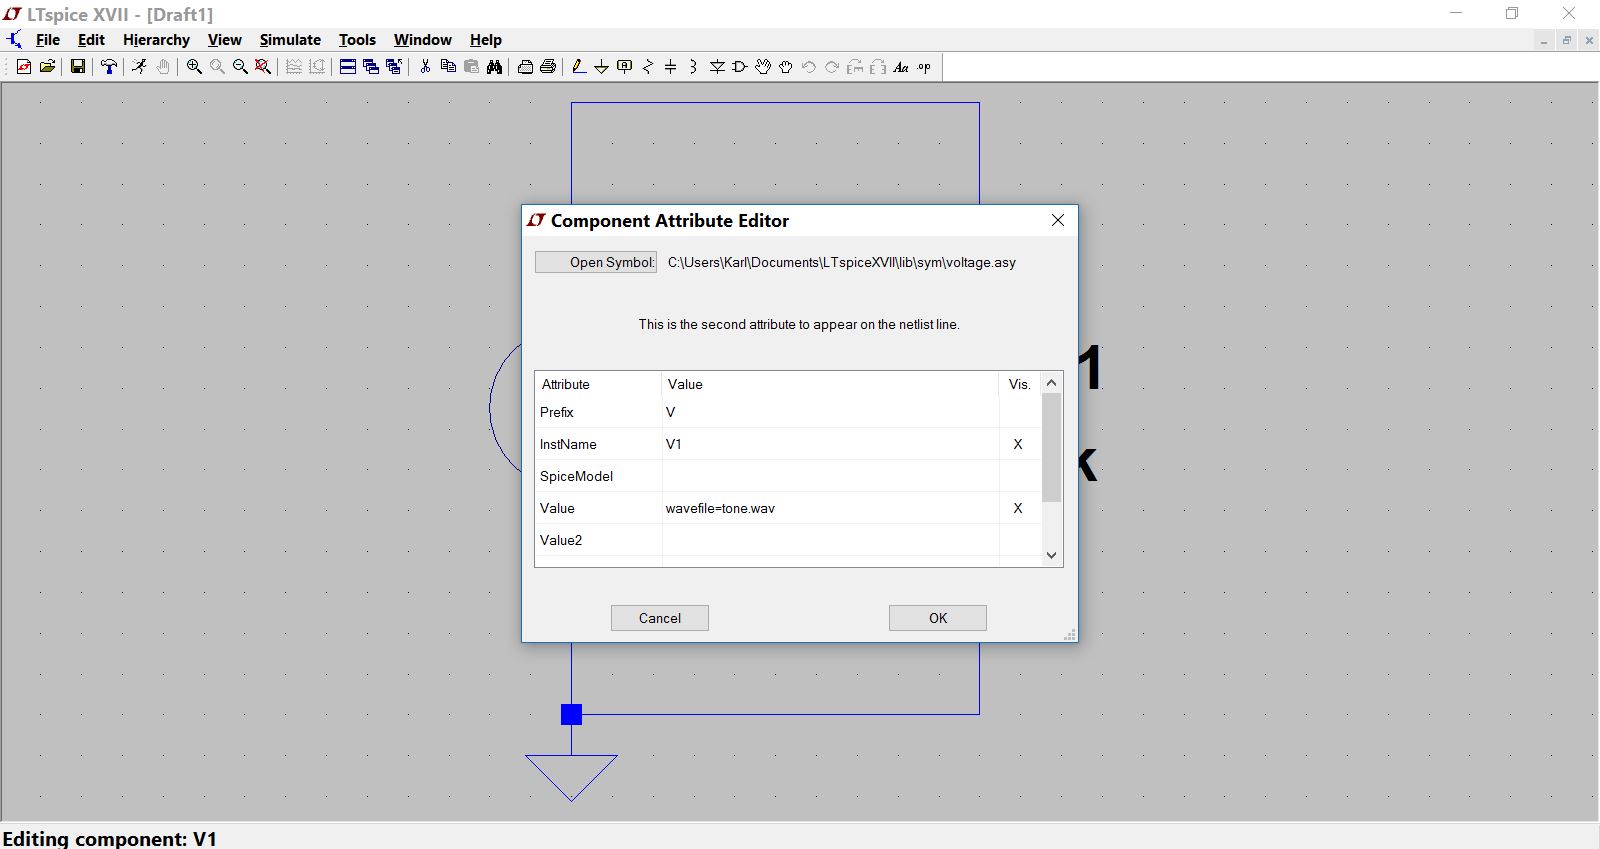Click the attribute list scroll-up arrow
Image resolution: width=1600 pixels, height=849 pixels.
[1051, 382]
